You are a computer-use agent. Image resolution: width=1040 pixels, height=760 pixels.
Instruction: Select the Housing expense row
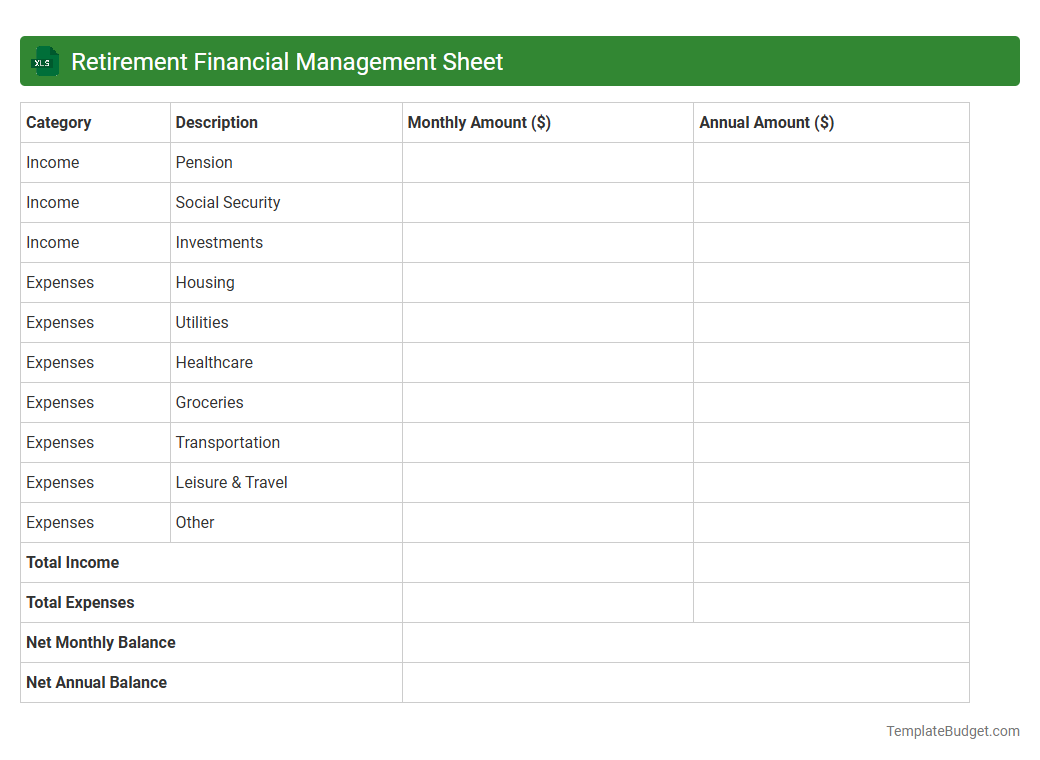coord(205,282)
